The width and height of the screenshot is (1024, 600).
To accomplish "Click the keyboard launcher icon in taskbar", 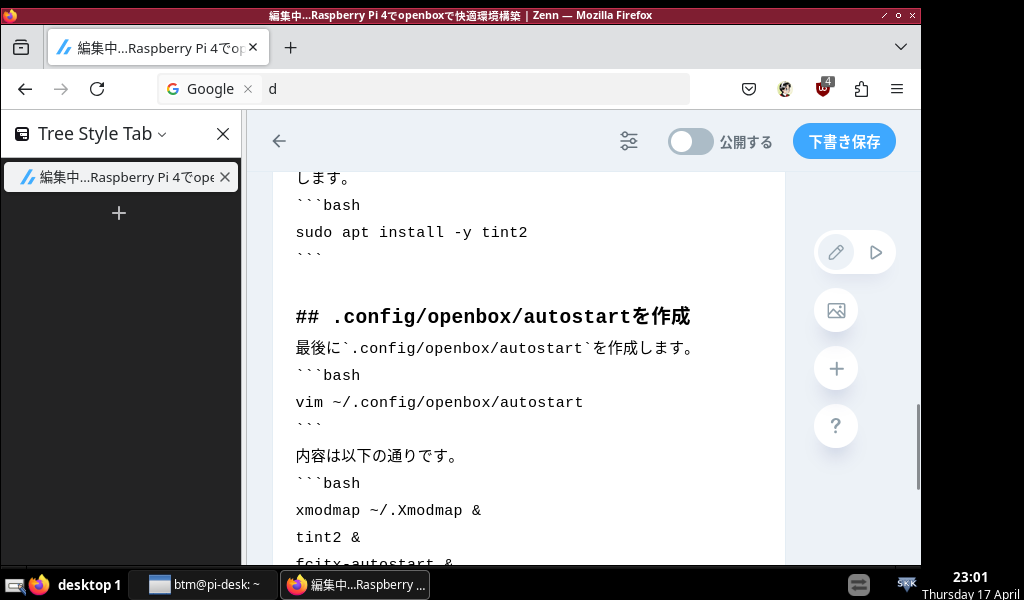I will coord(14,585).
